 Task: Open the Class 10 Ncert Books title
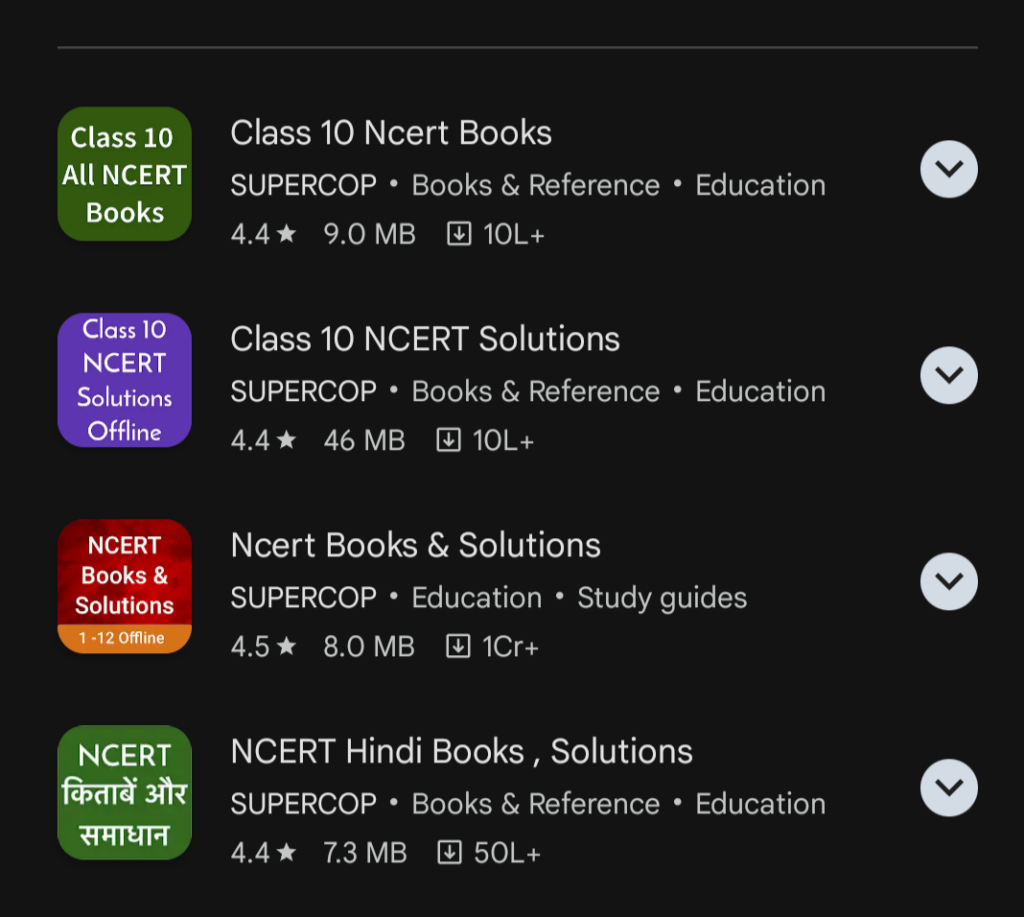[391, 133]
